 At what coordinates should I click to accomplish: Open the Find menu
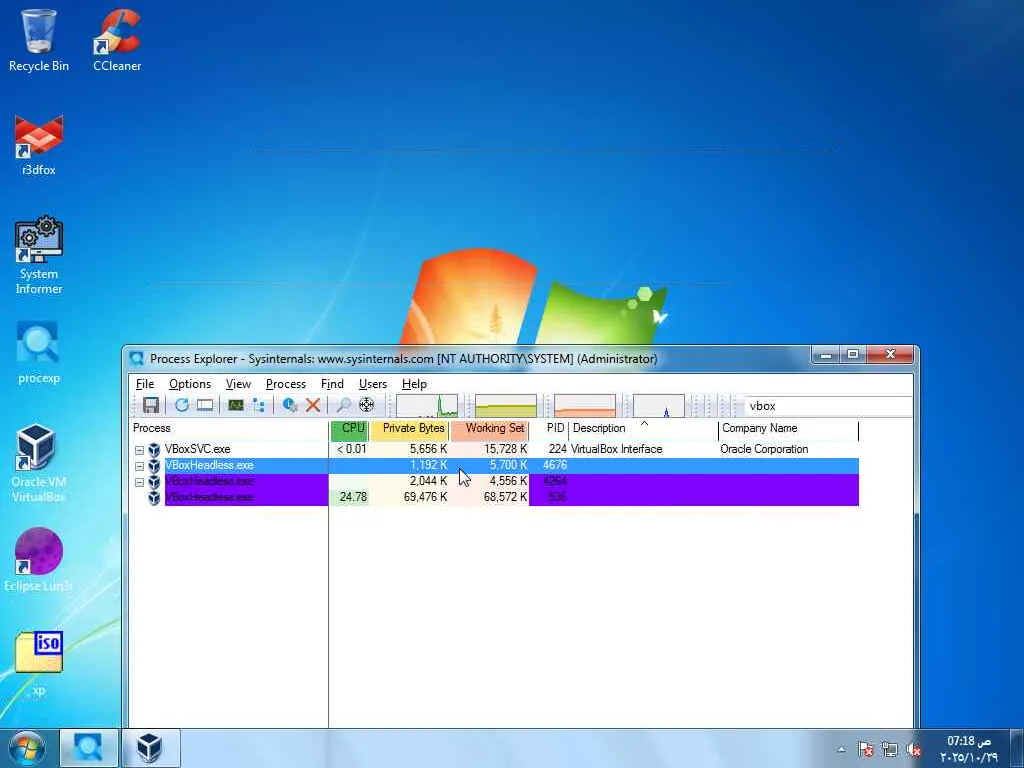332,384
